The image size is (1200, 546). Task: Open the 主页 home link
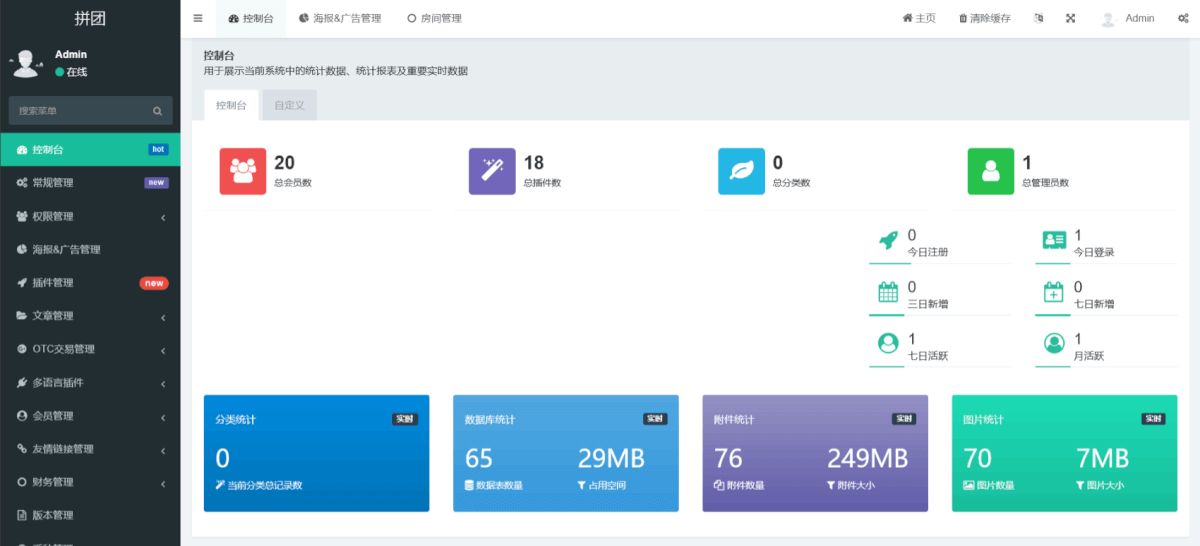click(919, 18)
